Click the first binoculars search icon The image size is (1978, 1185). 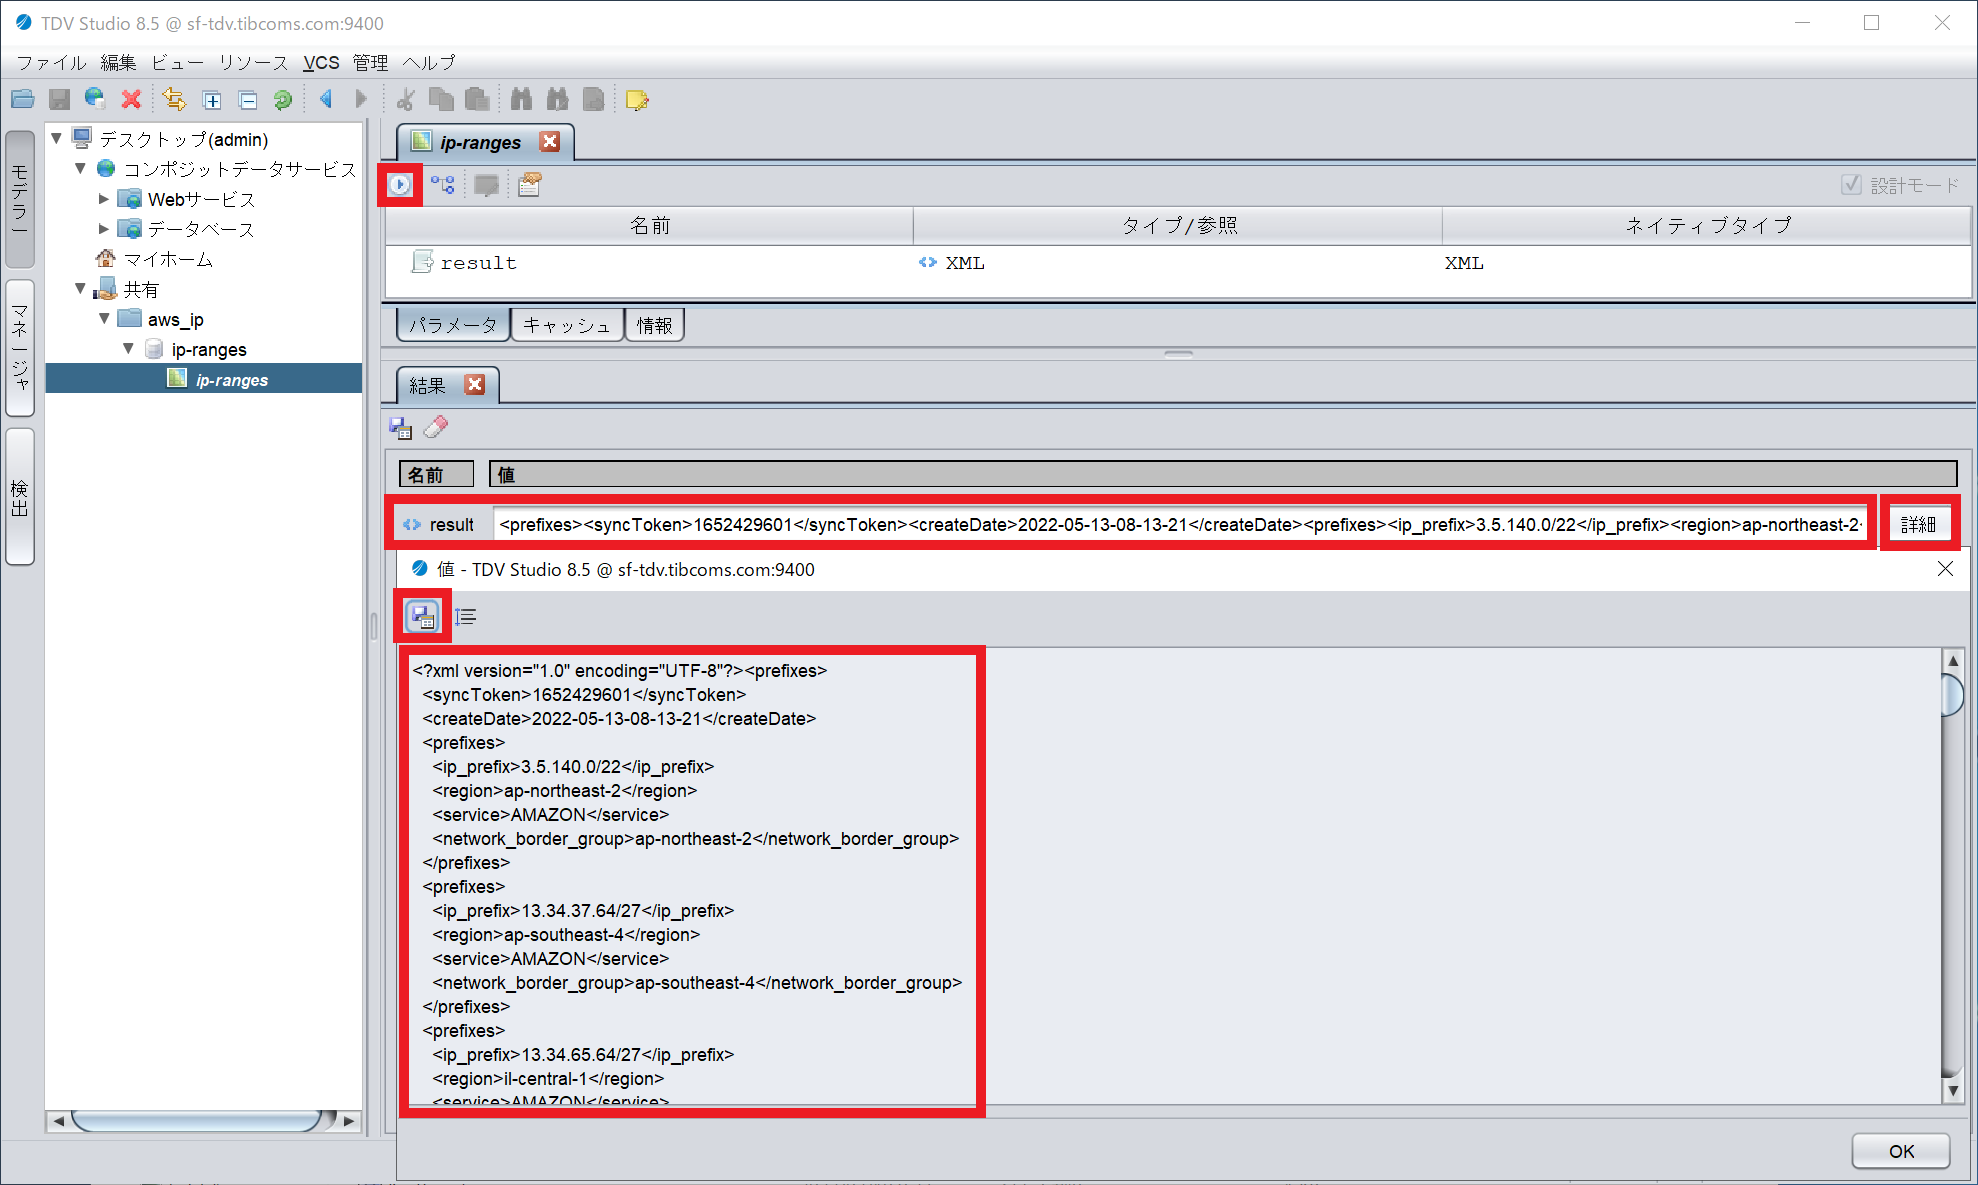click(521, 99)
